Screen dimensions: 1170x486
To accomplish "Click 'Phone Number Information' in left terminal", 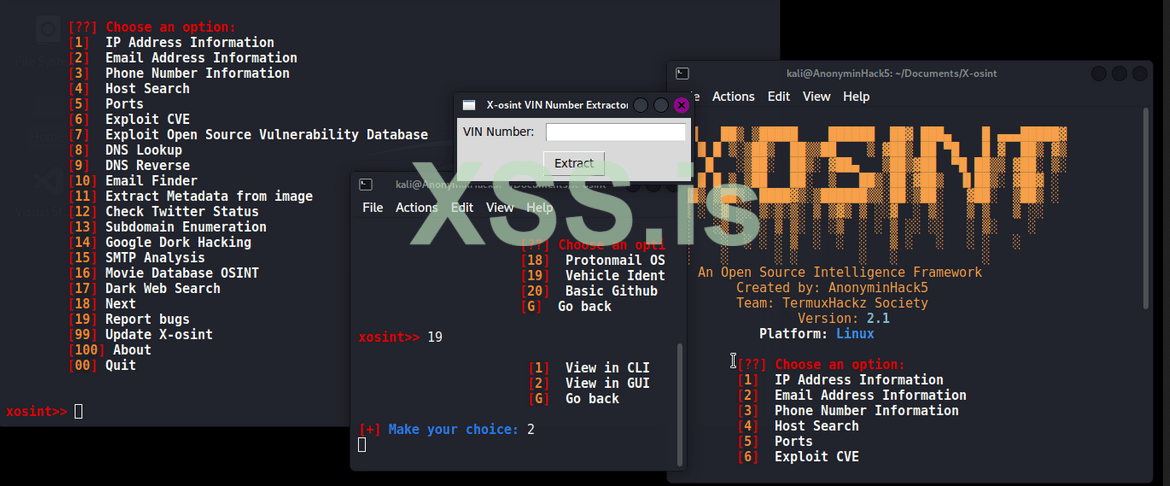I will pos(197,73).
